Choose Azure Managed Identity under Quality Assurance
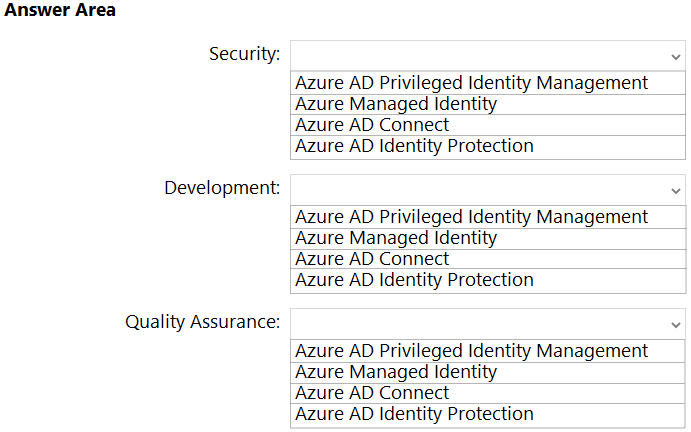Screen dimensions: 691x432 [x=396, y=372]
